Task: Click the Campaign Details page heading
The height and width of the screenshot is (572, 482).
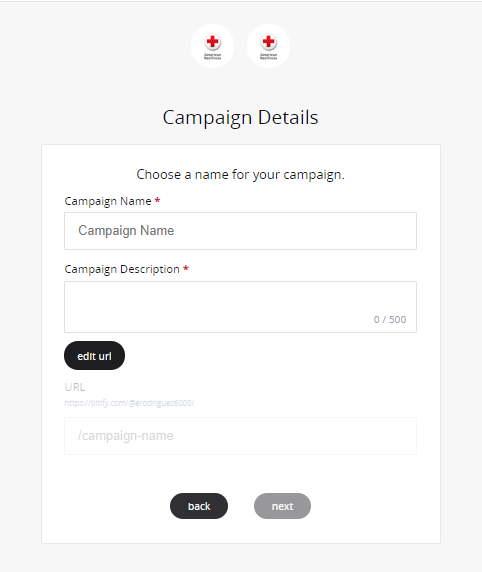Action: 240,118
